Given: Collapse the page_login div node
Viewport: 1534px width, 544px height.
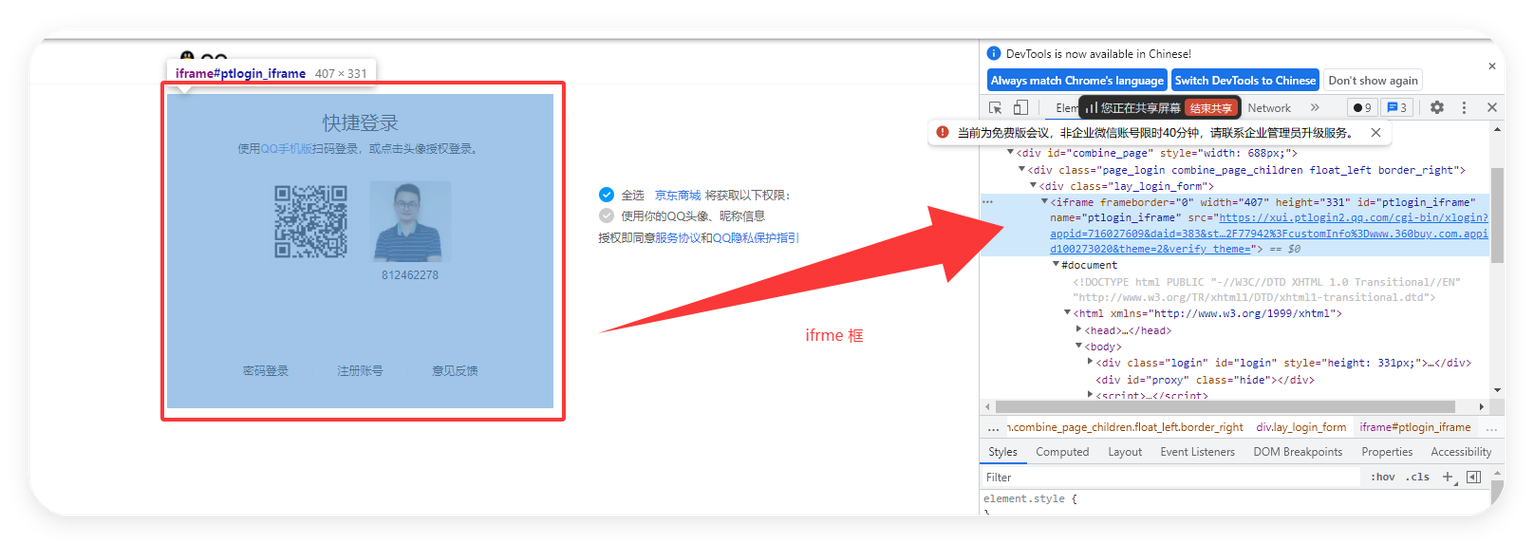Looking at the screenshot, I should (1022, 169).
